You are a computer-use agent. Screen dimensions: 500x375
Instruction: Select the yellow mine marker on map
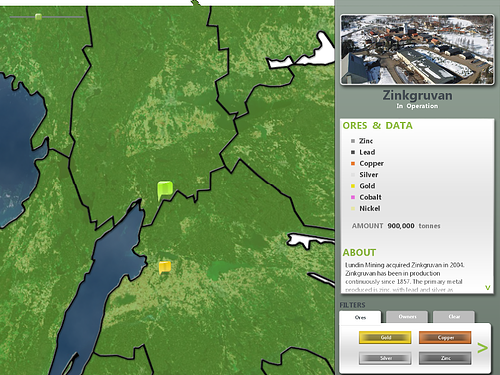[165, 267]
